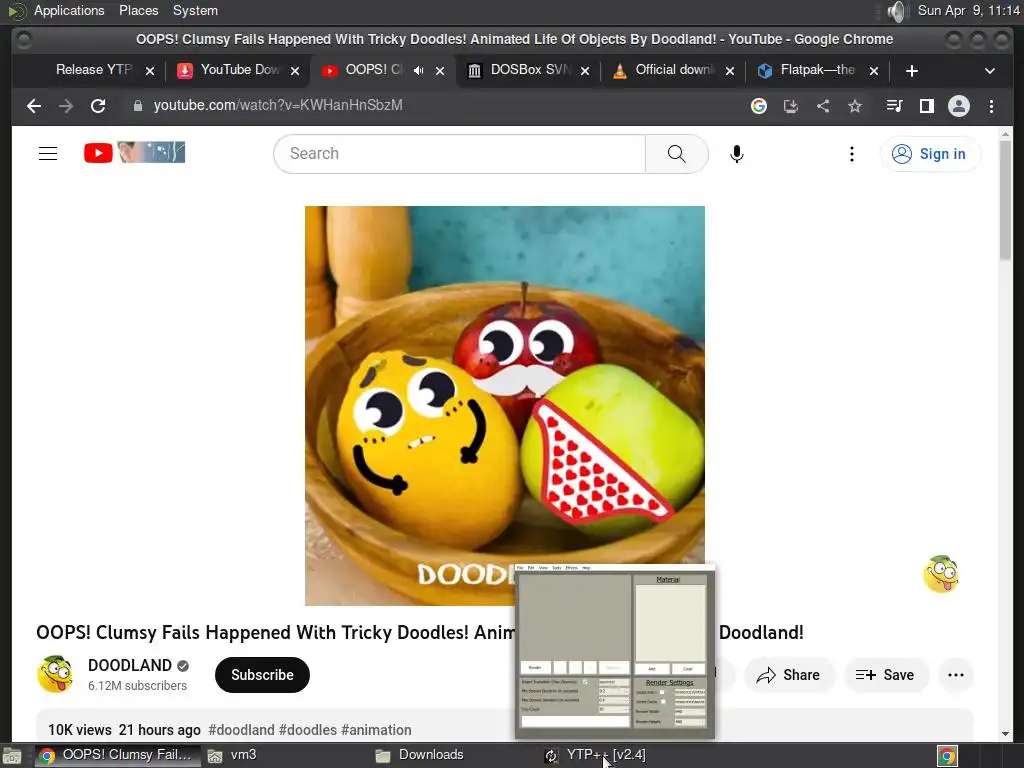This screenshot has height=768, width=1024.
Task: Click the install/download page icon in the address bar
Action: pyautogui.click(x=791, y=106)
